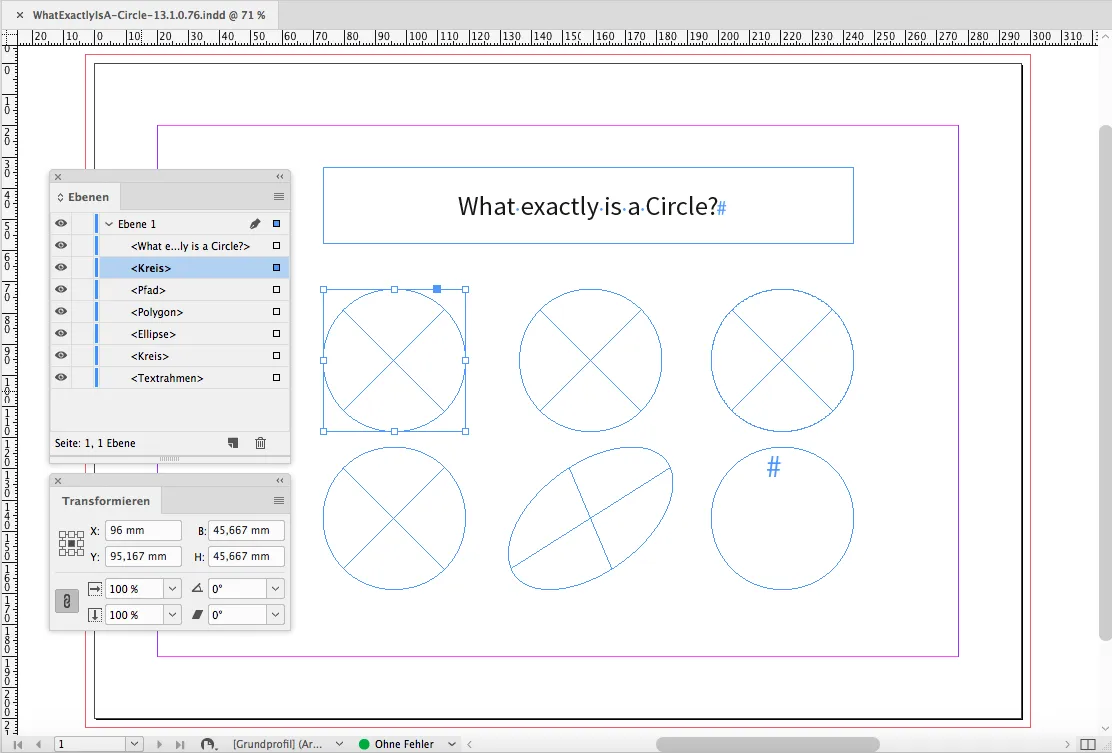Open the Transformieren panel menu icon
1112x753 pixels.
pos(280,501)
